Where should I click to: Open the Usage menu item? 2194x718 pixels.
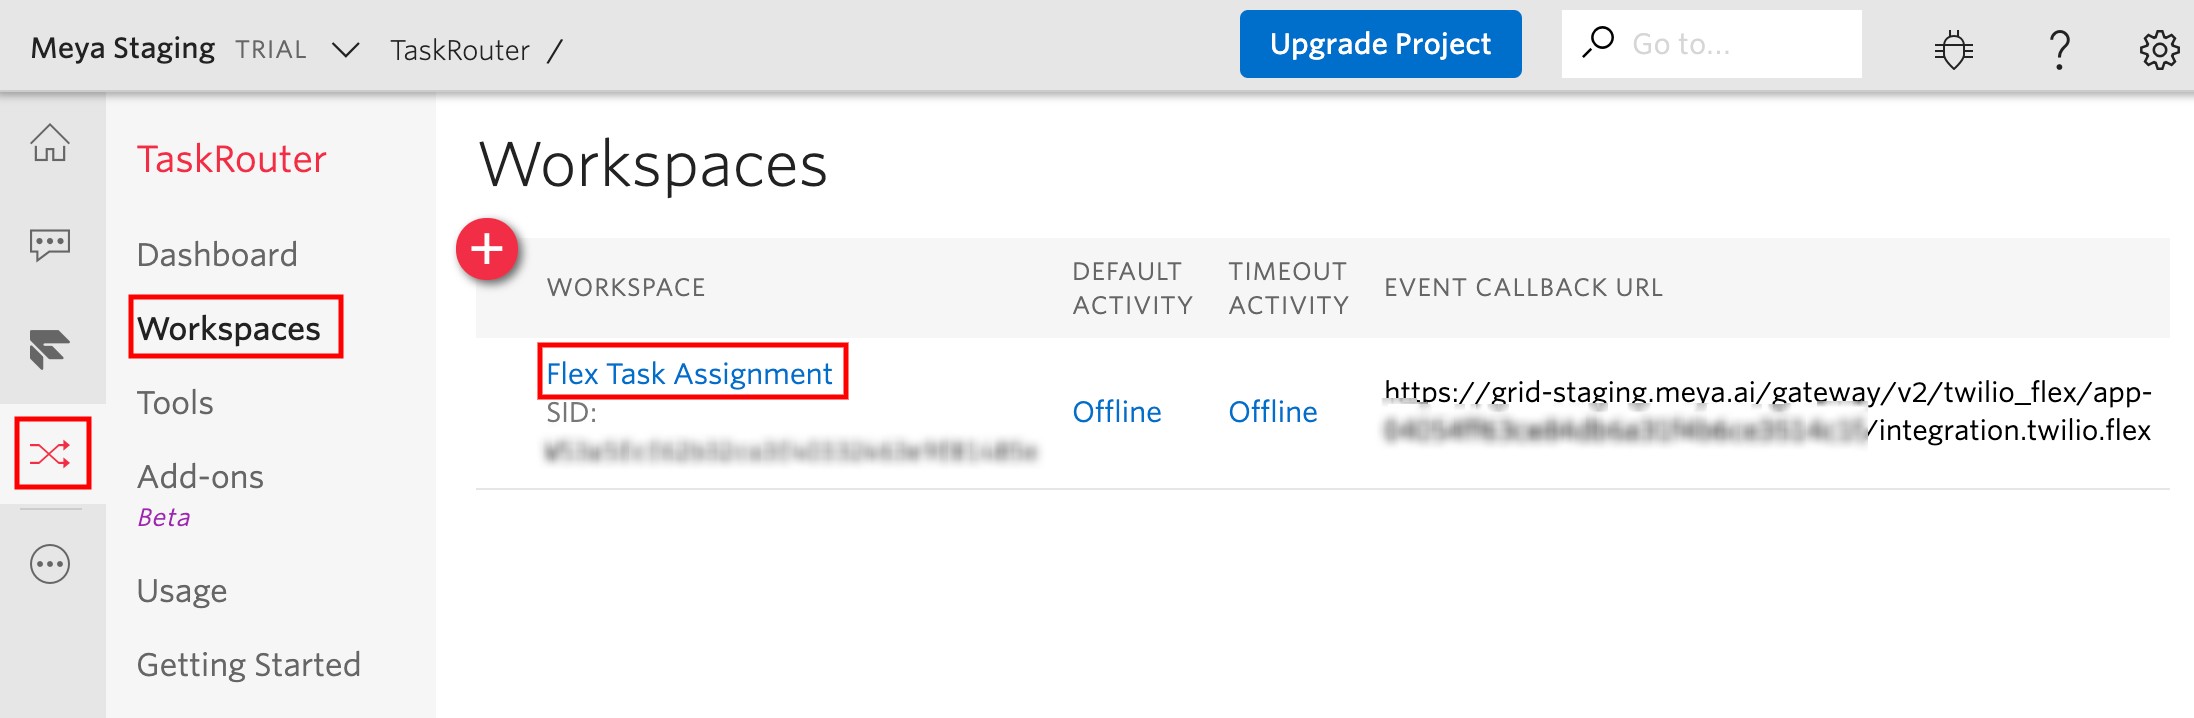(182, 591)
